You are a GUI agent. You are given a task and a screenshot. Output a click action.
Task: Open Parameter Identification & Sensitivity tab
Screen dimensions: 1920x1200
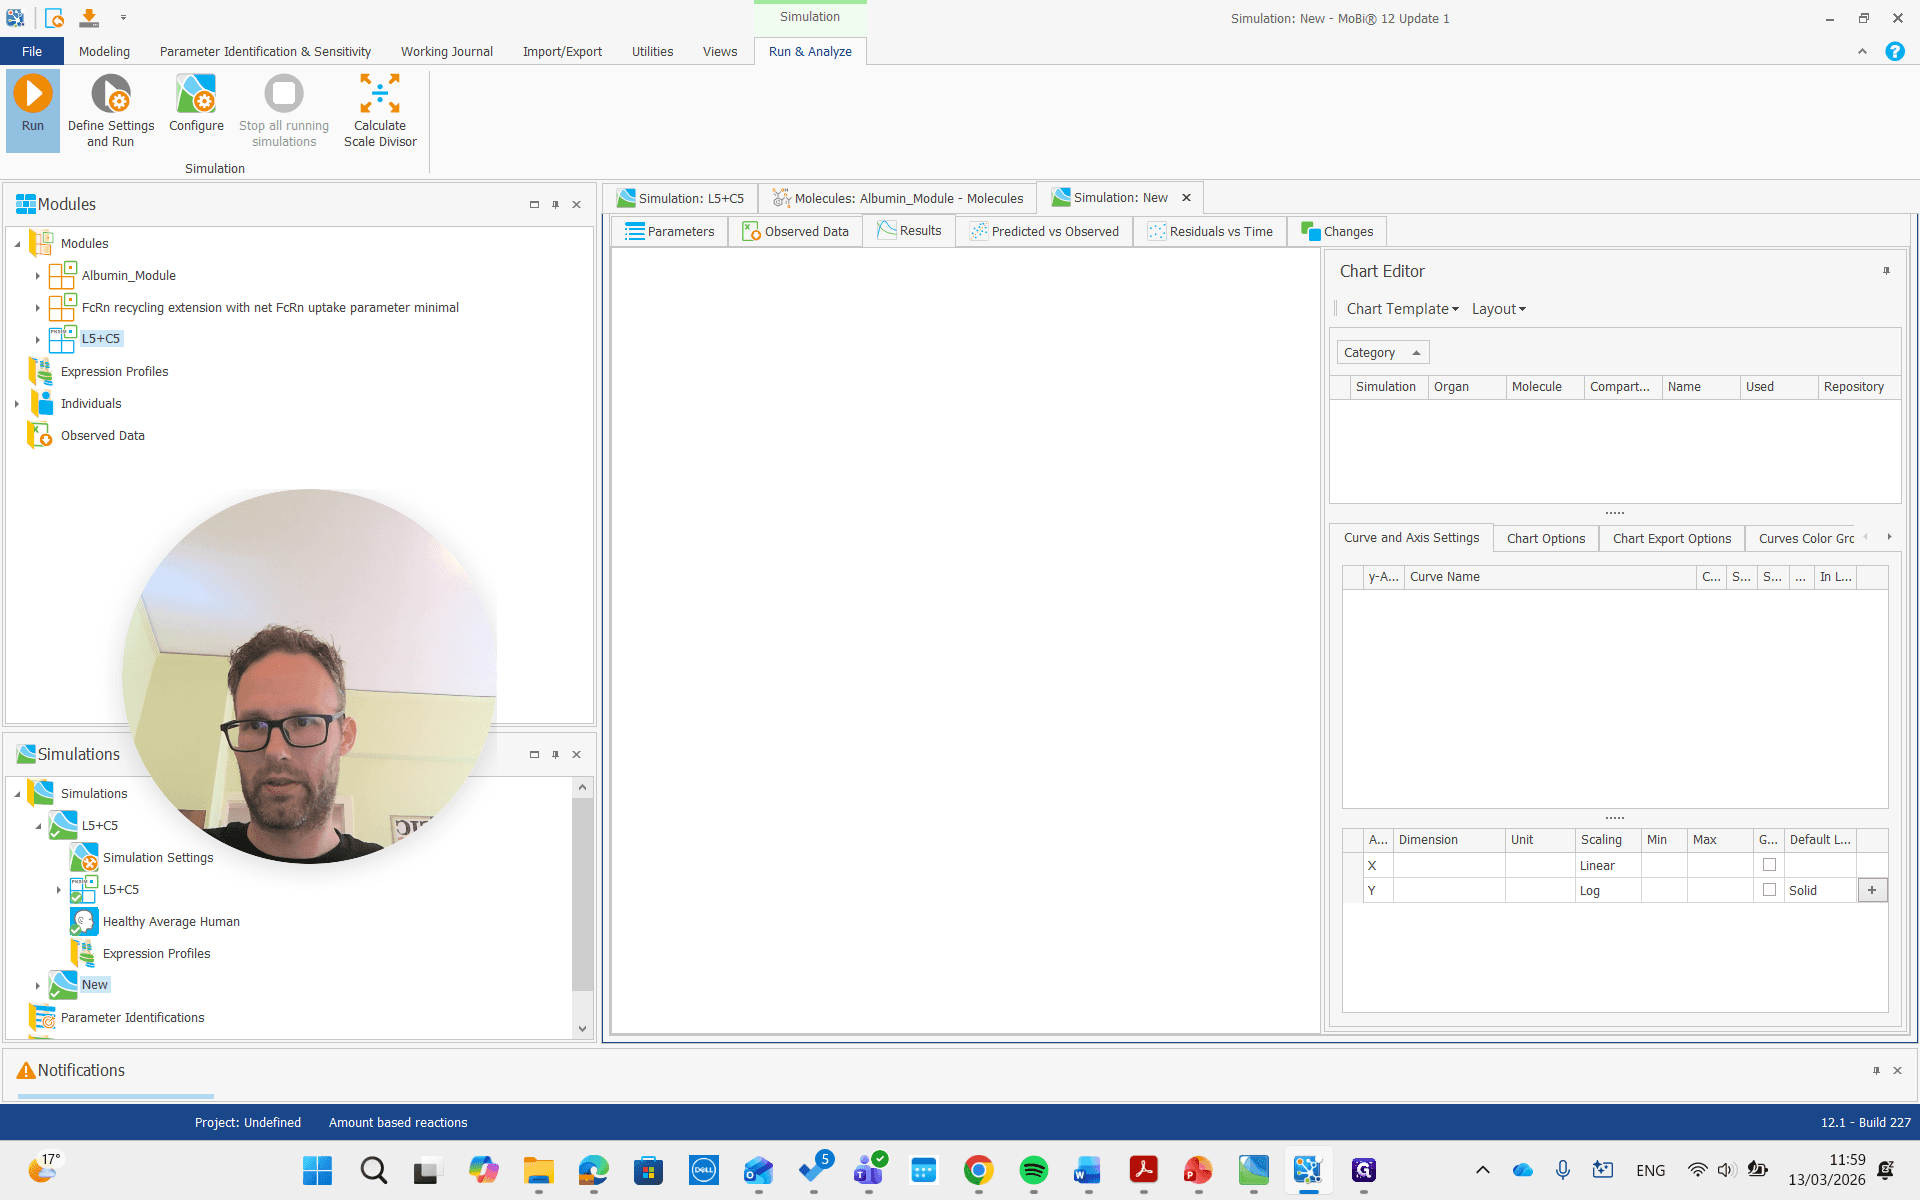click(265, 51)
